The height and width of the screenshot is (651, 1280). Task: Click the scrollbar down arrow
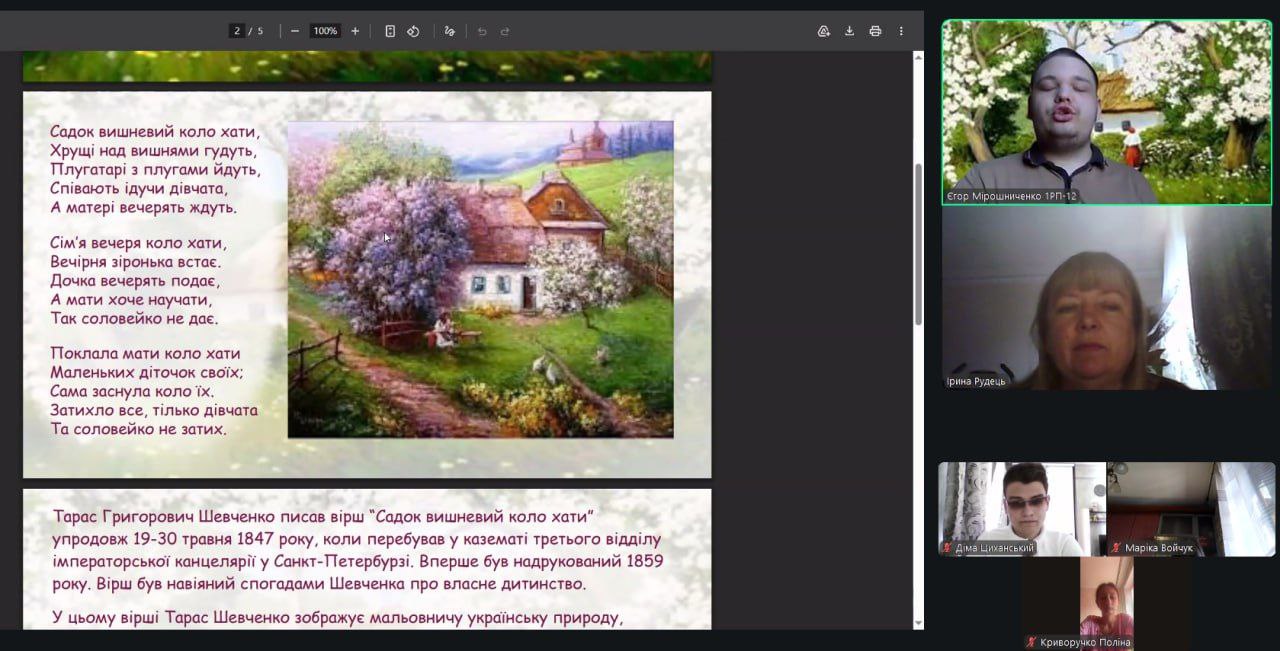click(918, 623)
